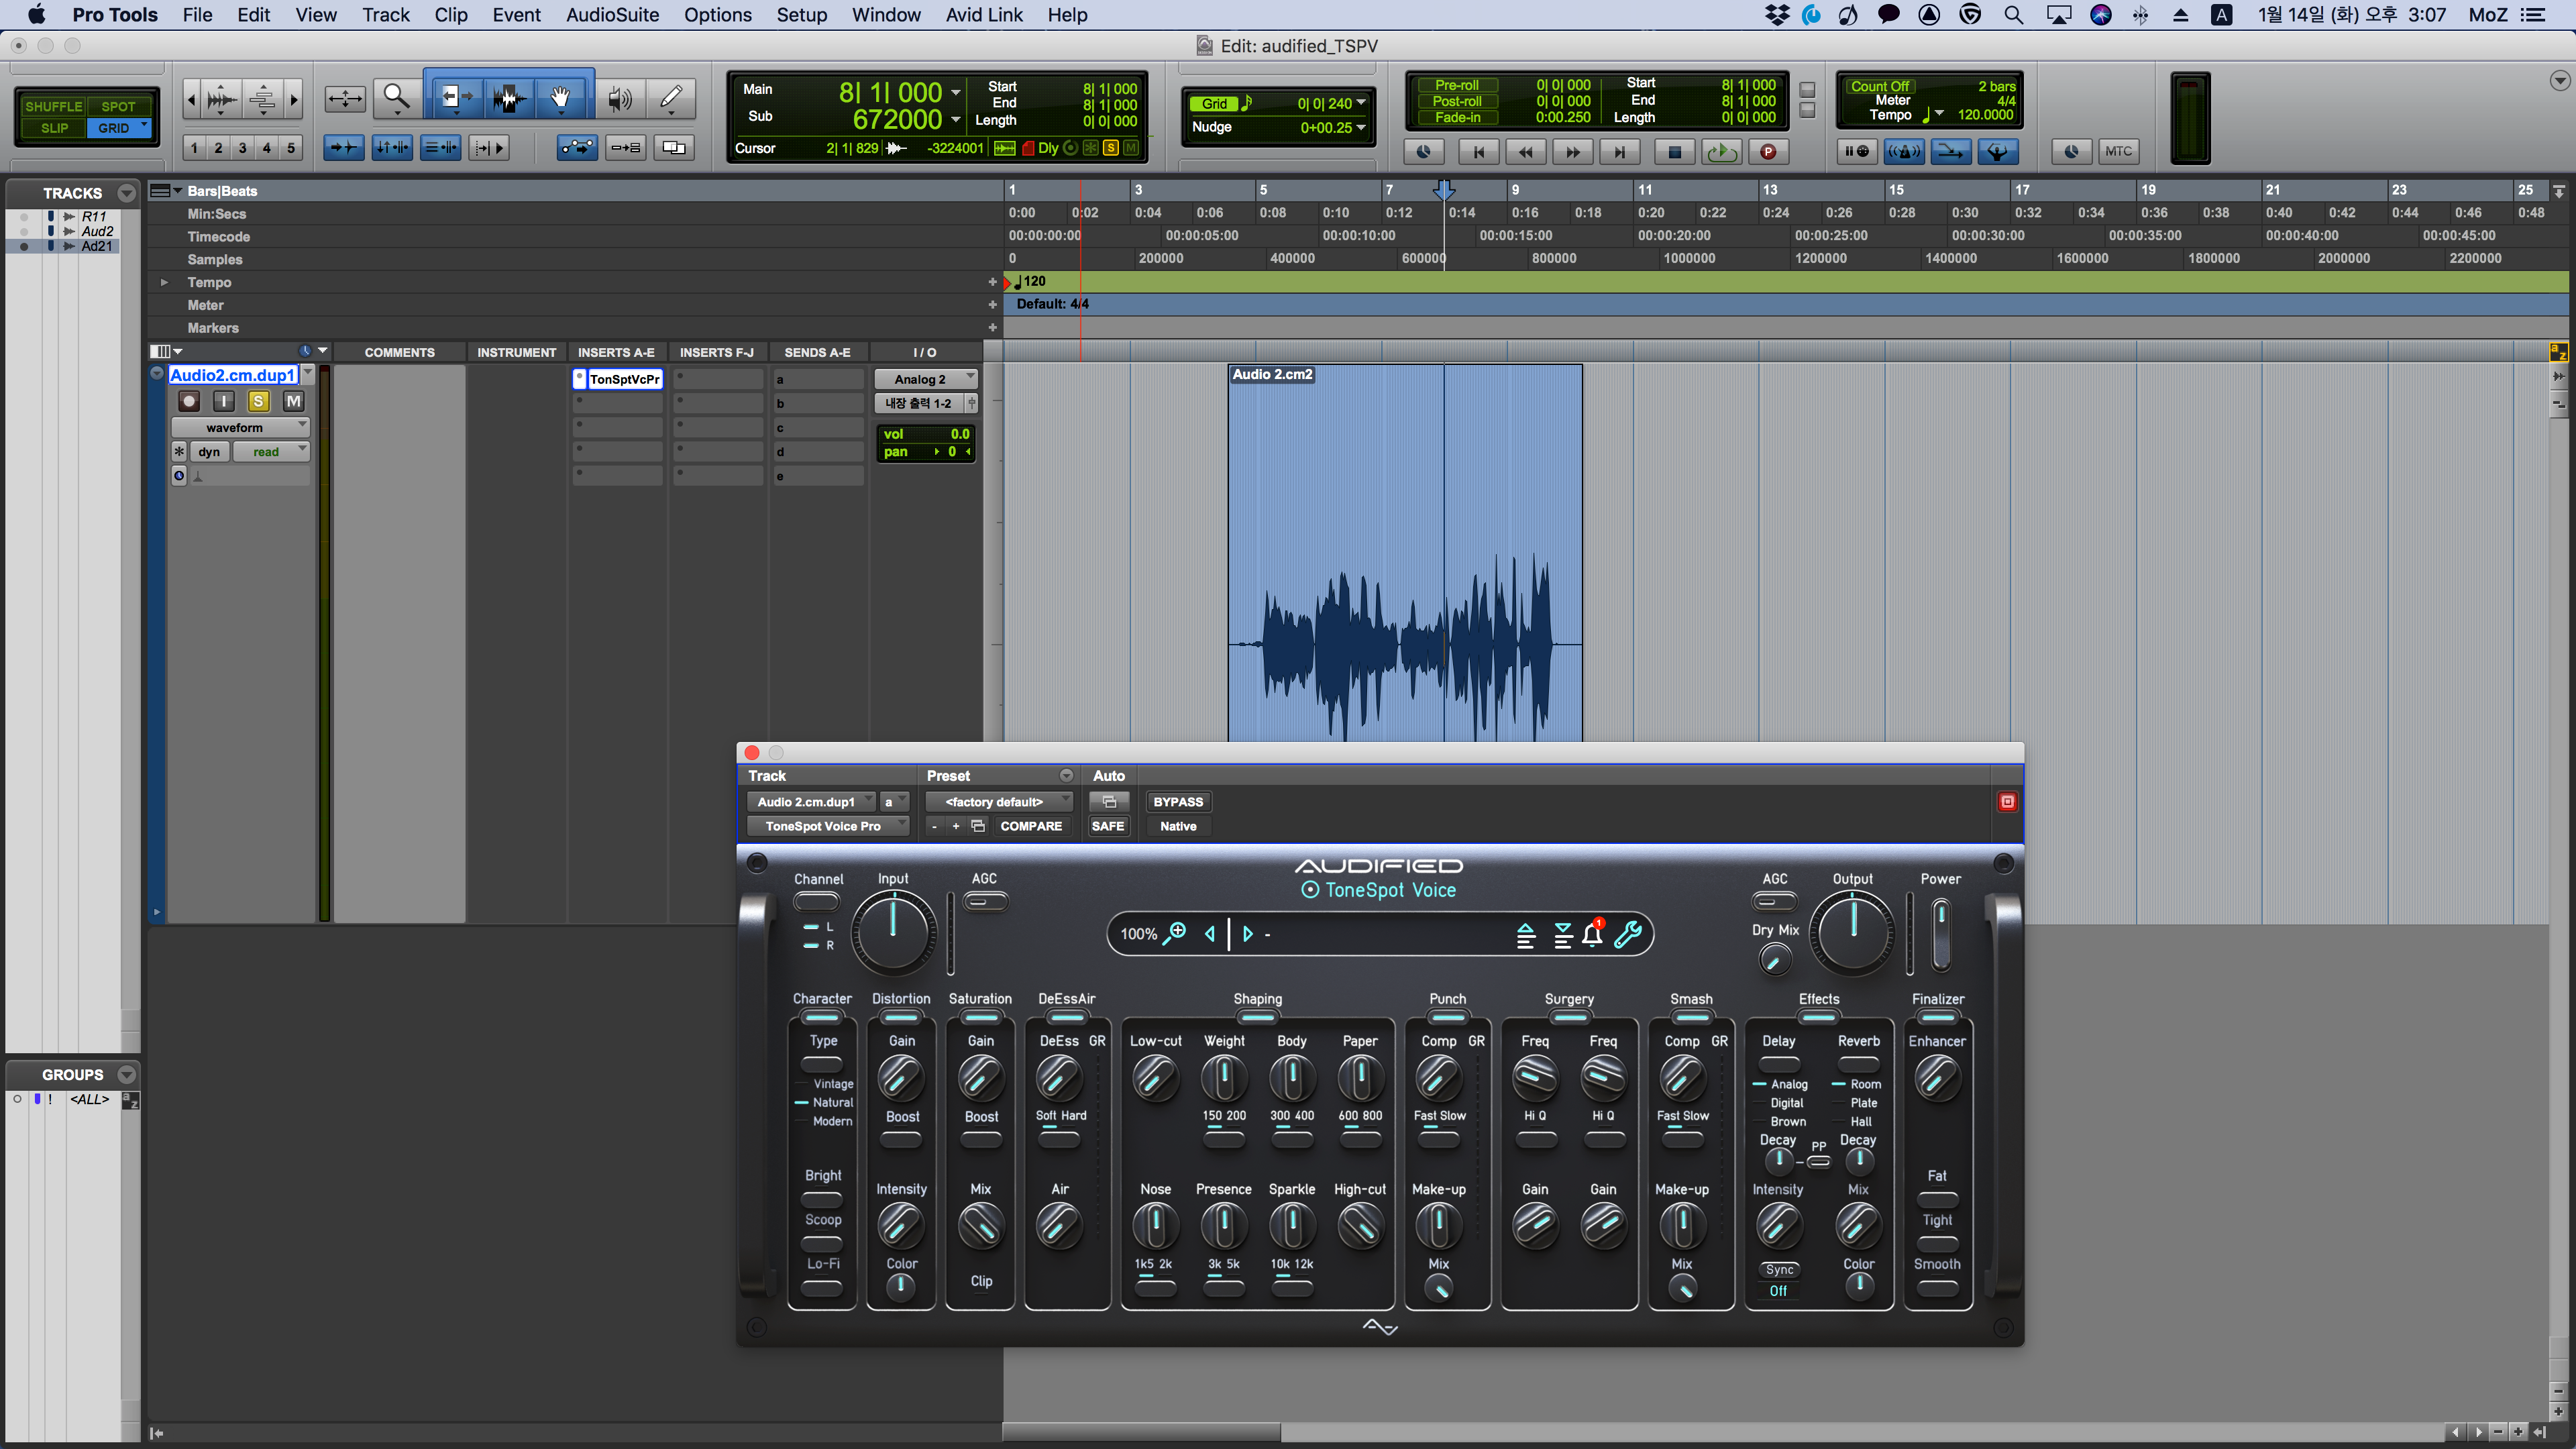Go to previous ToneSpot preset arrow
This screenshot has width=2576, height=1449.
[x=1210, y=934]
